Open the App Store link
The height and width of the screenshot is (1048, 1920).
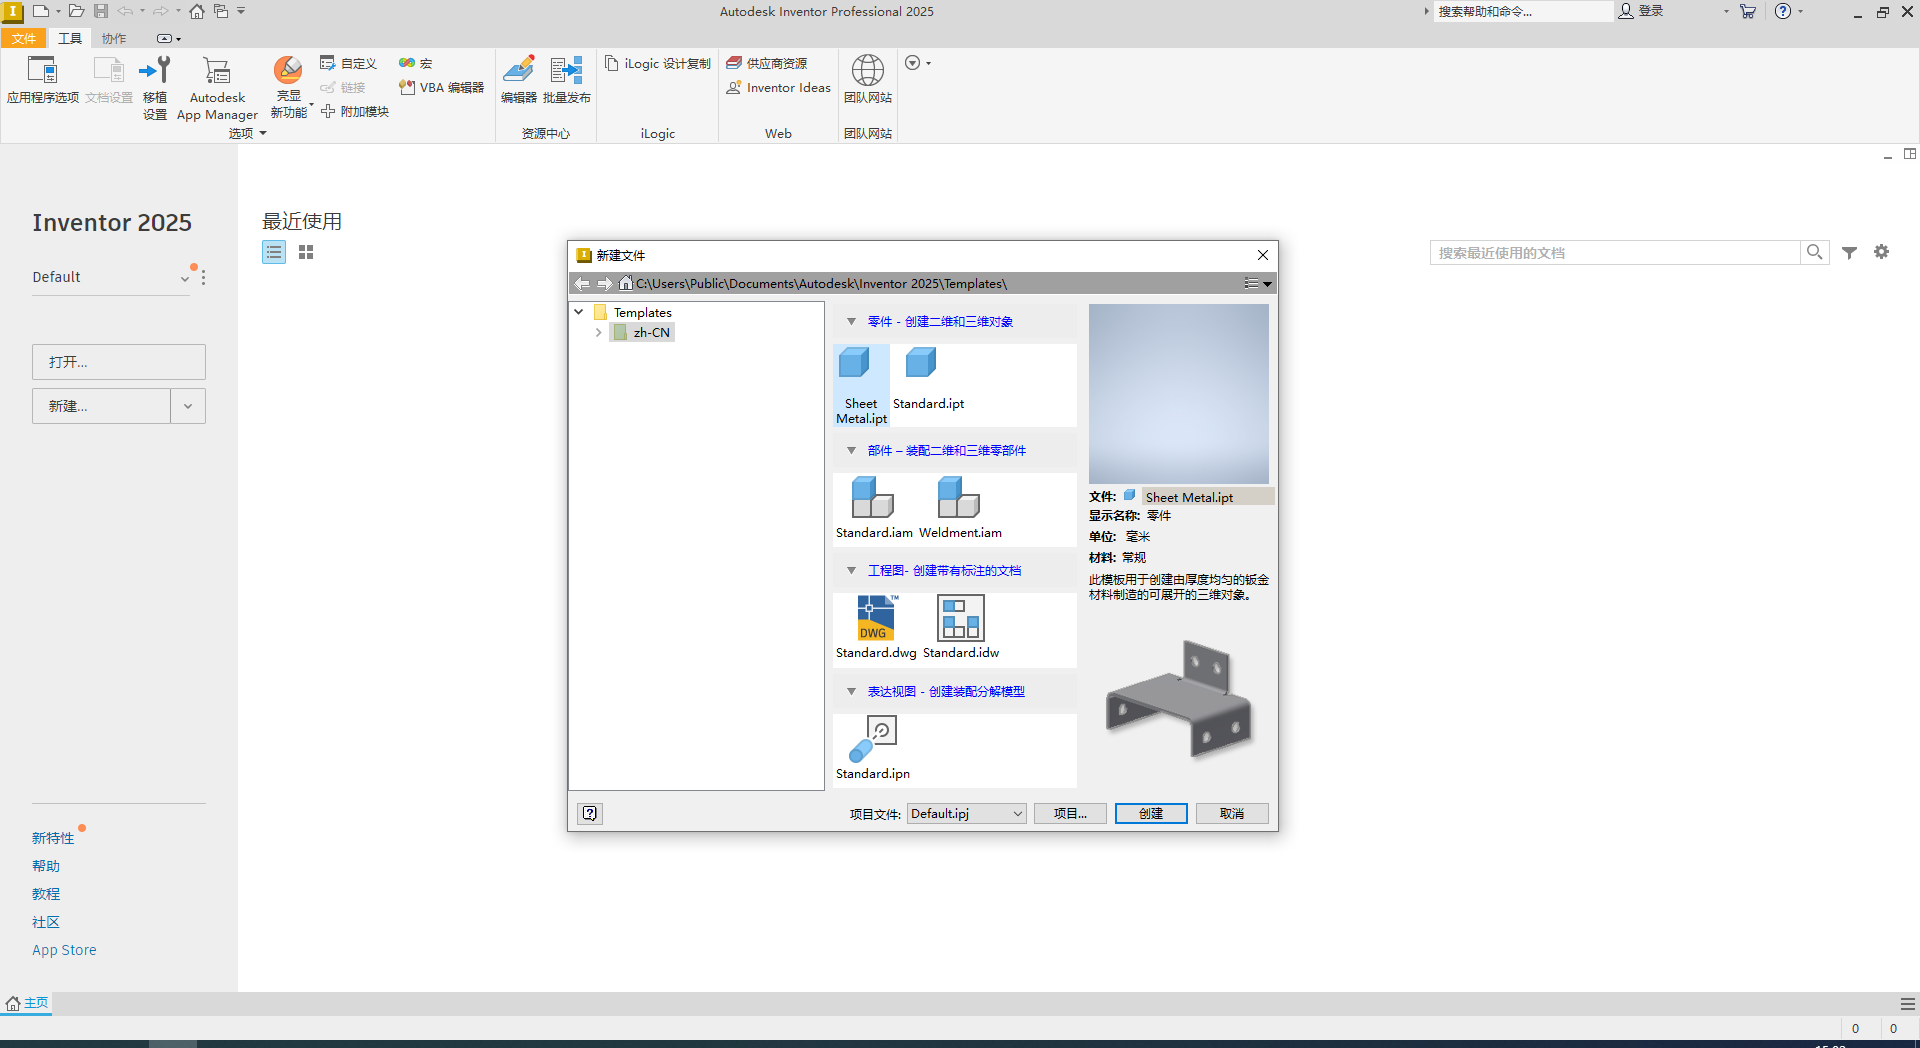point(64,949)
